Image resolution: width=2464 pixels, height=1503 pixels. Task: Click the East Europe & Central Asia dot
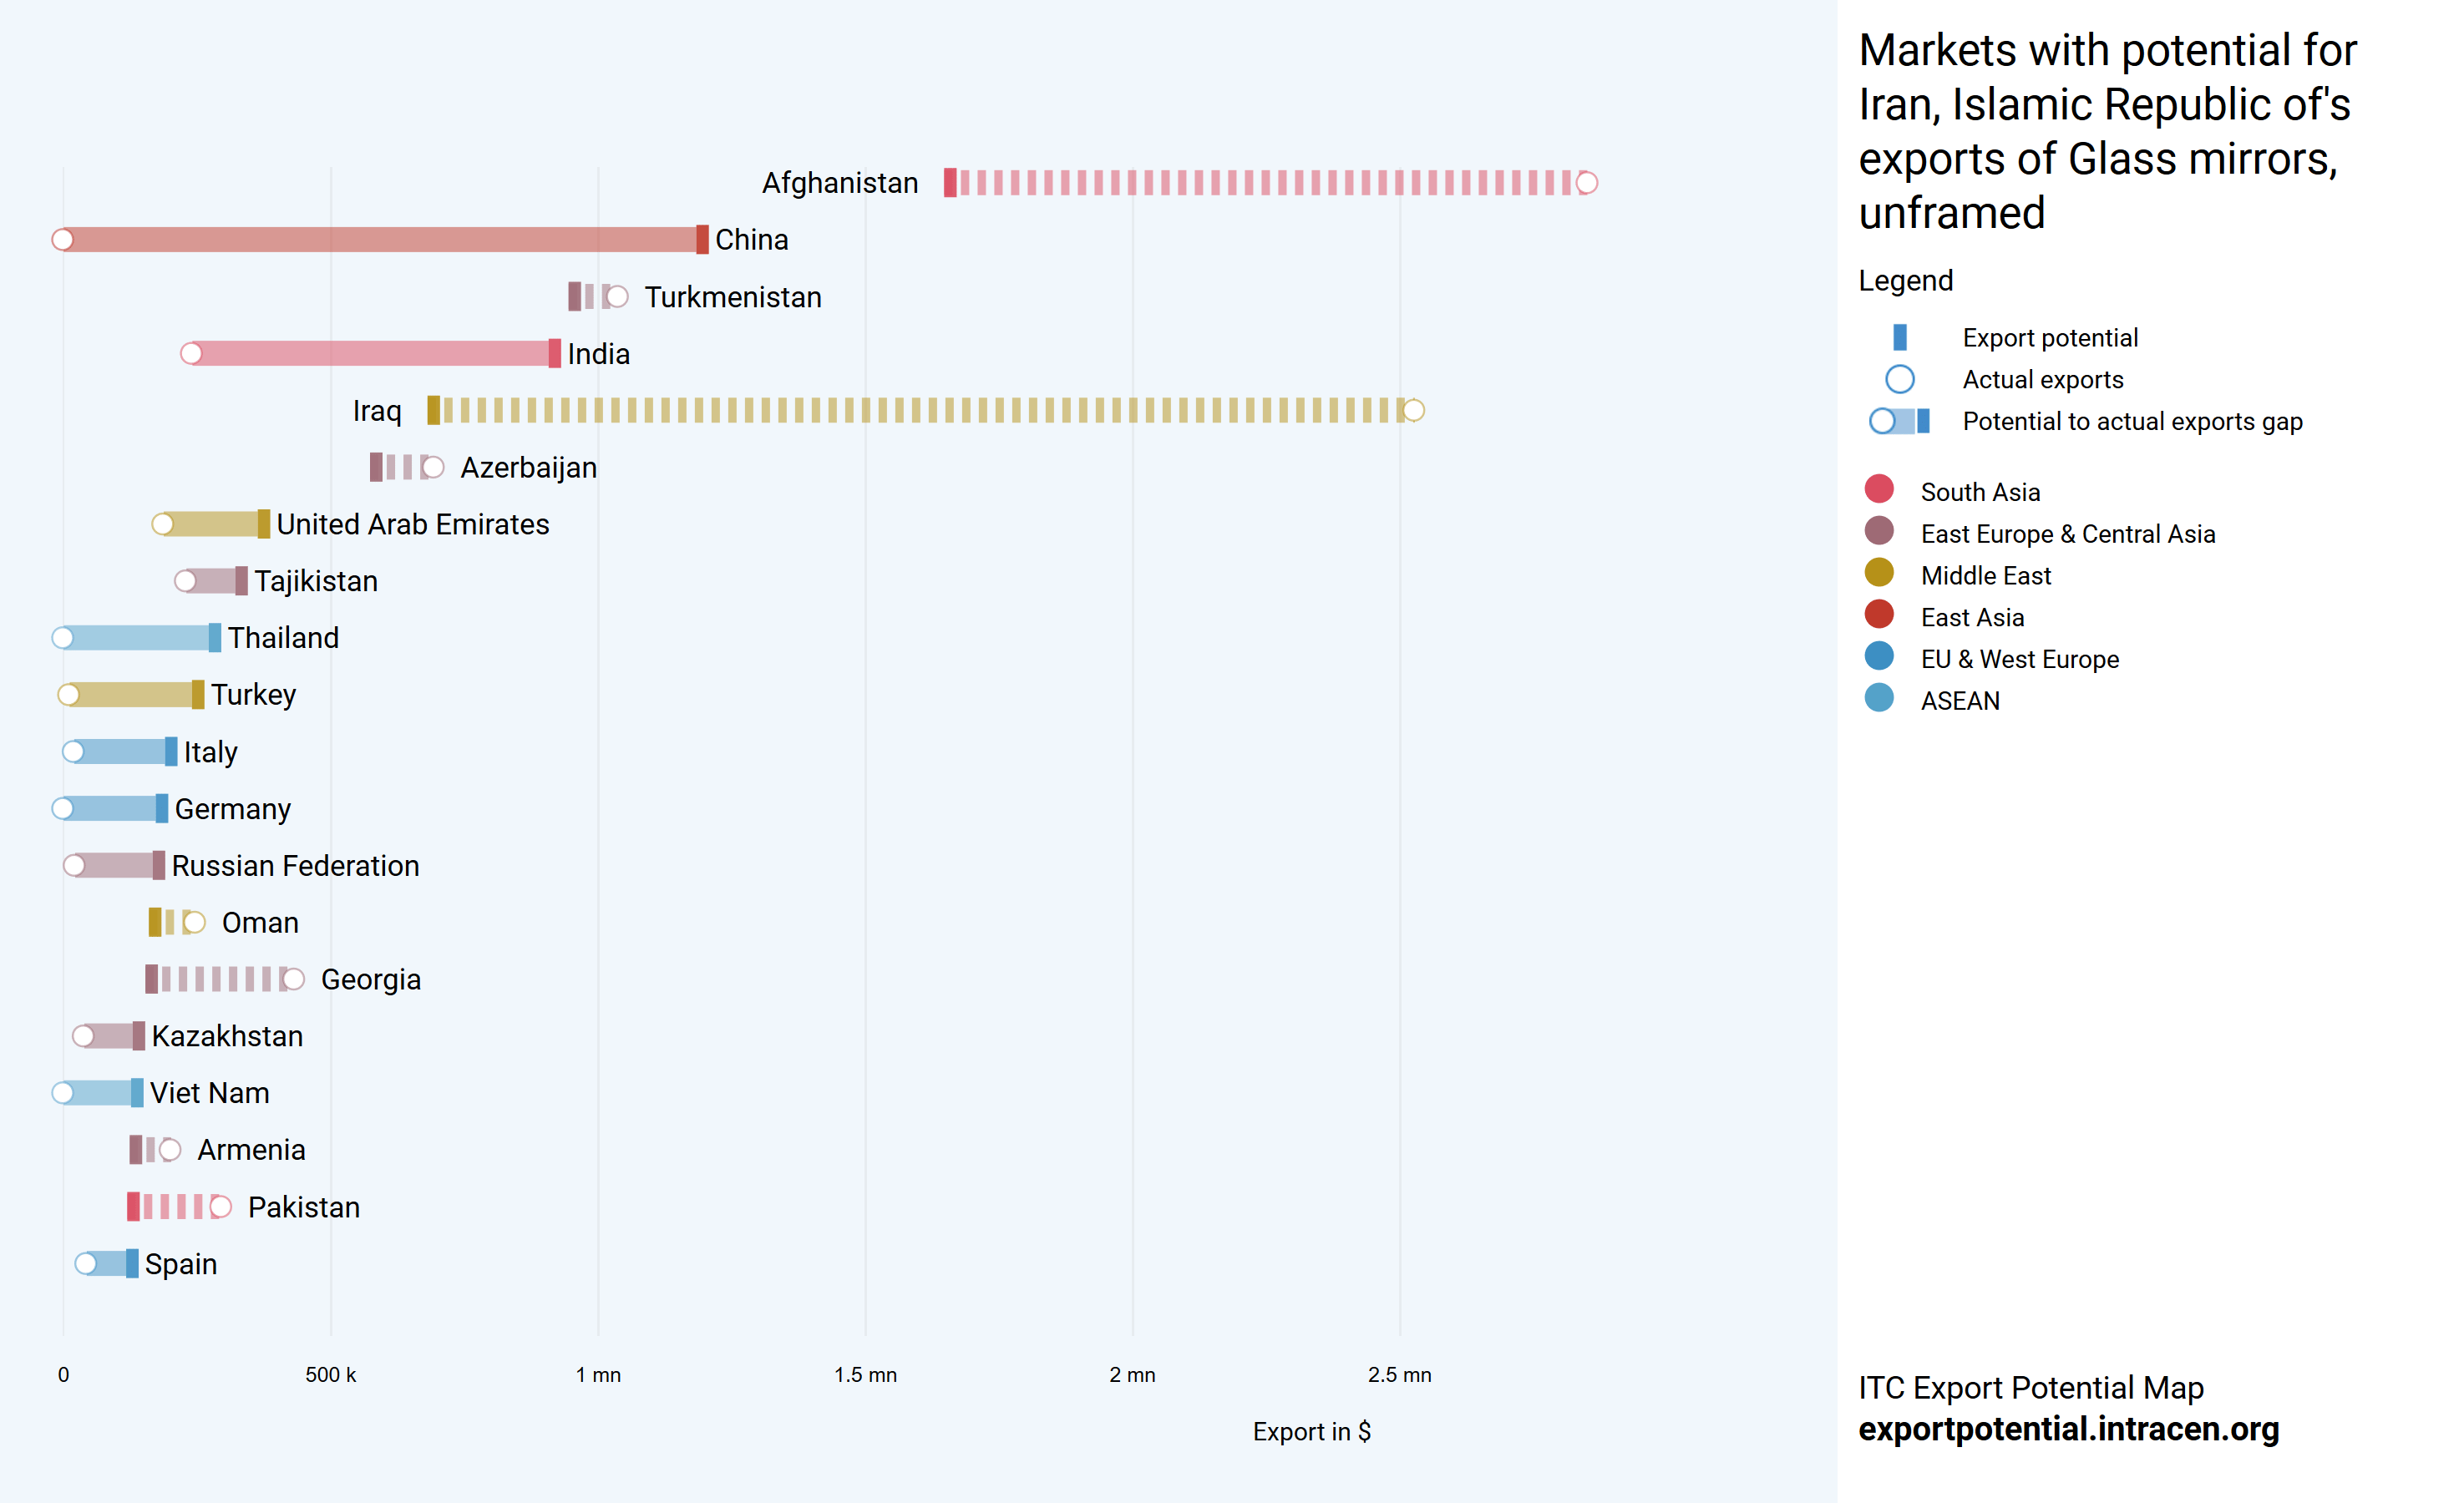point(1879,531)
